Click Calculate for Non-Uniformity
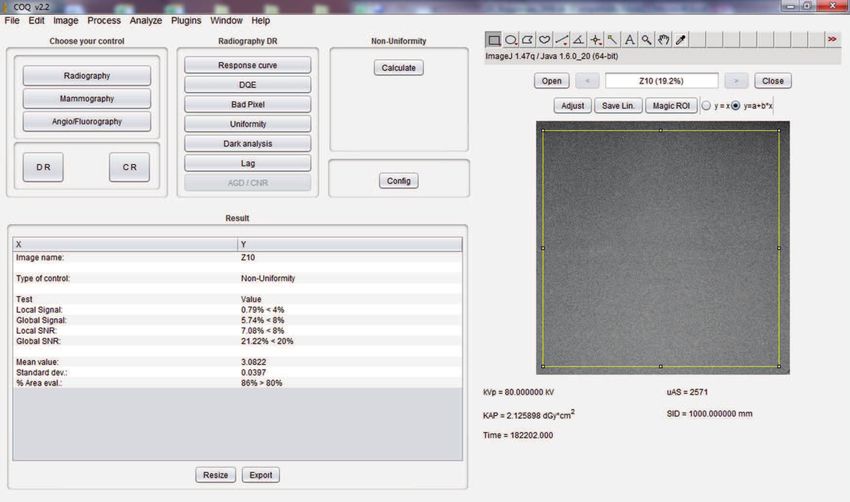 coord(398,68)
